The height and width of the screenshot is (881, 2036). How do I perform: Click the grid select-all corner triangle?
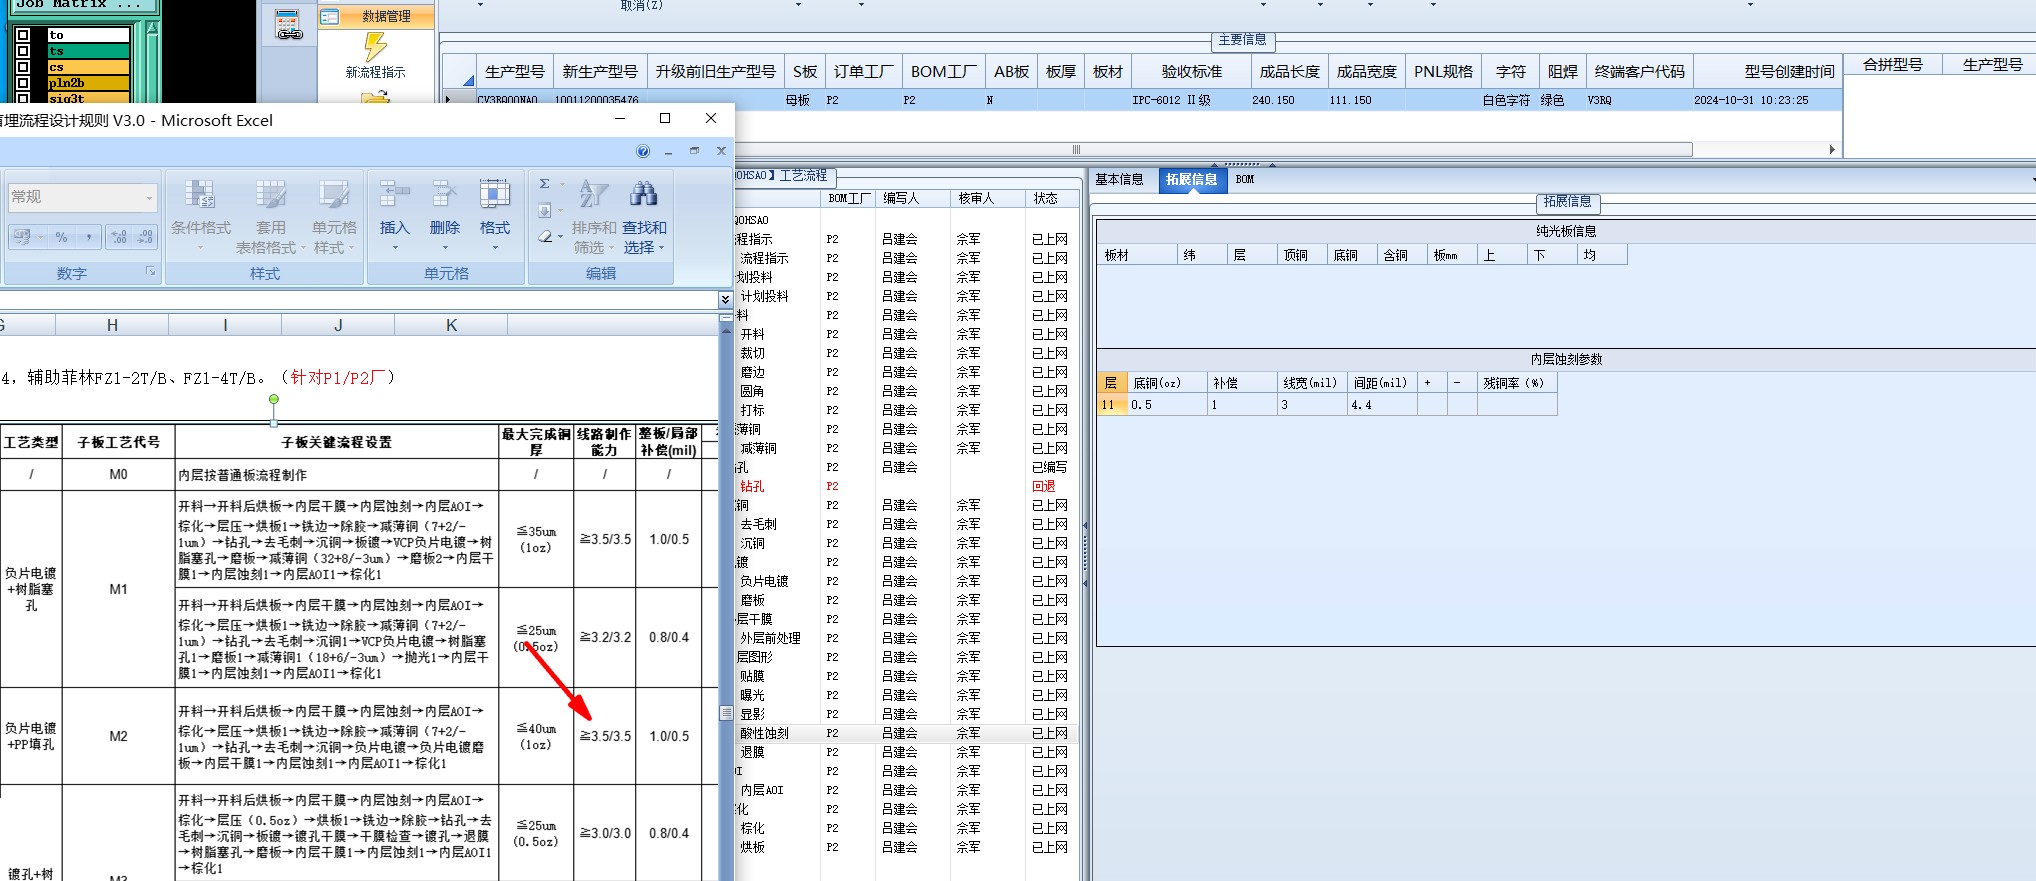[x=467, y=80]
